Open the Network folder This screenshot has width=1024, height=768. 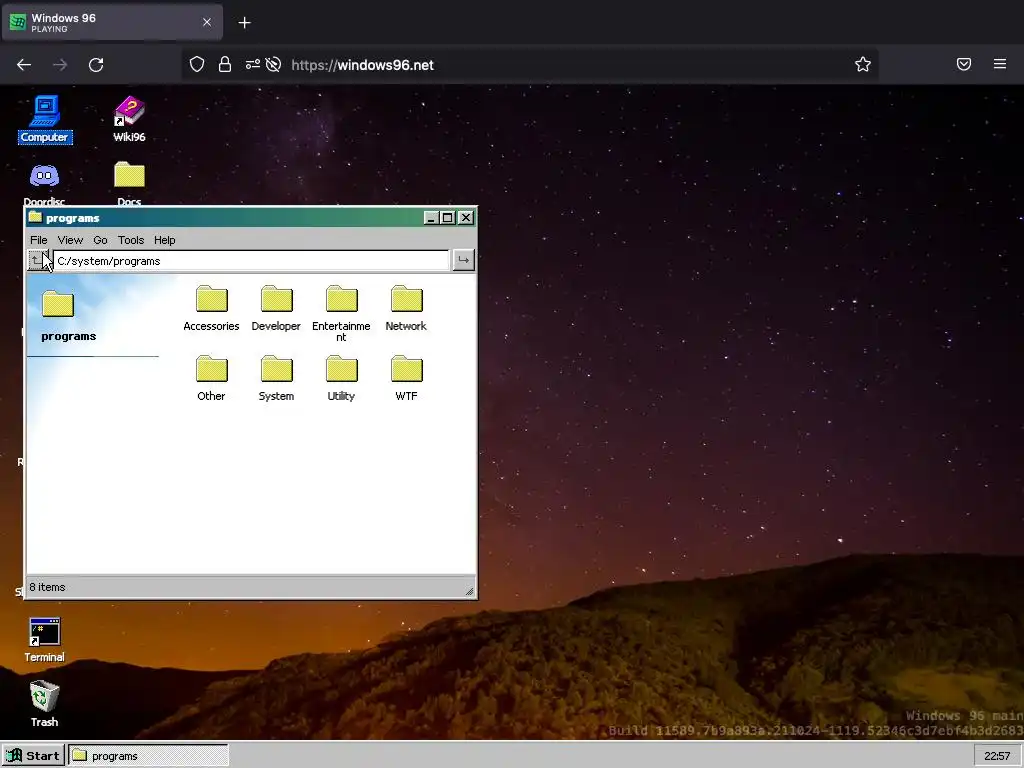coord(406,308)
